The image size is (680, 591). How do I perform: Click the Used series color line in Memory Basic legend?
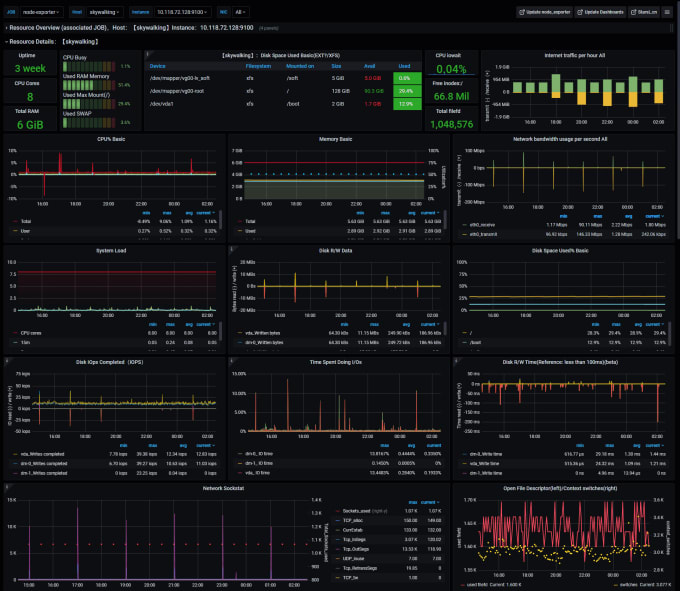coord(240,231)
